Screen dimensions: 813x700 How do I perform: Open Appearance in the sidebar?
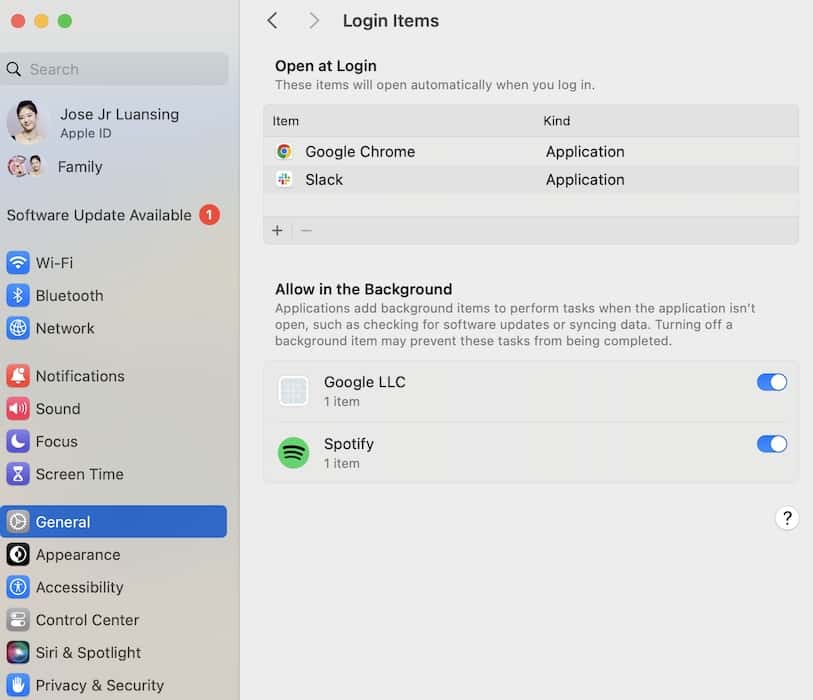pyautogui.click(x=77, y=555)
